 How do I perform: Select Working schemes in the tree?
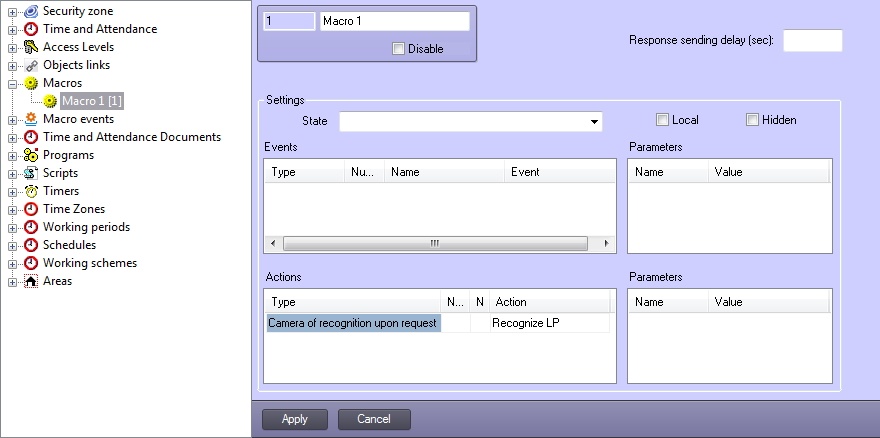tap(90, 263)
